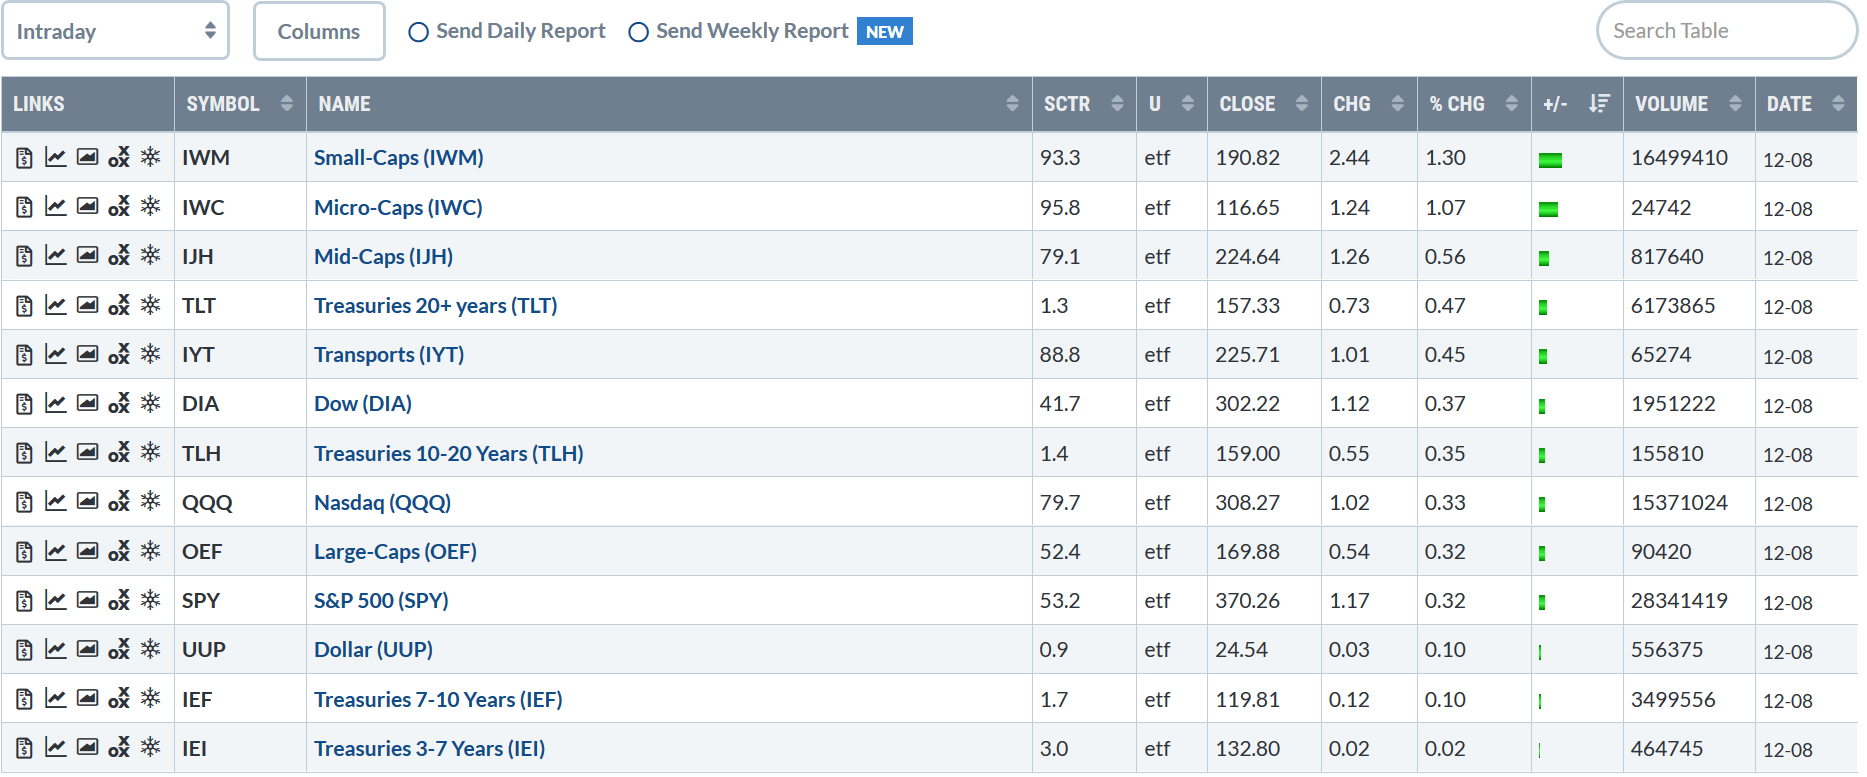
Task: Click the Columns button
Action: (319, 31)
